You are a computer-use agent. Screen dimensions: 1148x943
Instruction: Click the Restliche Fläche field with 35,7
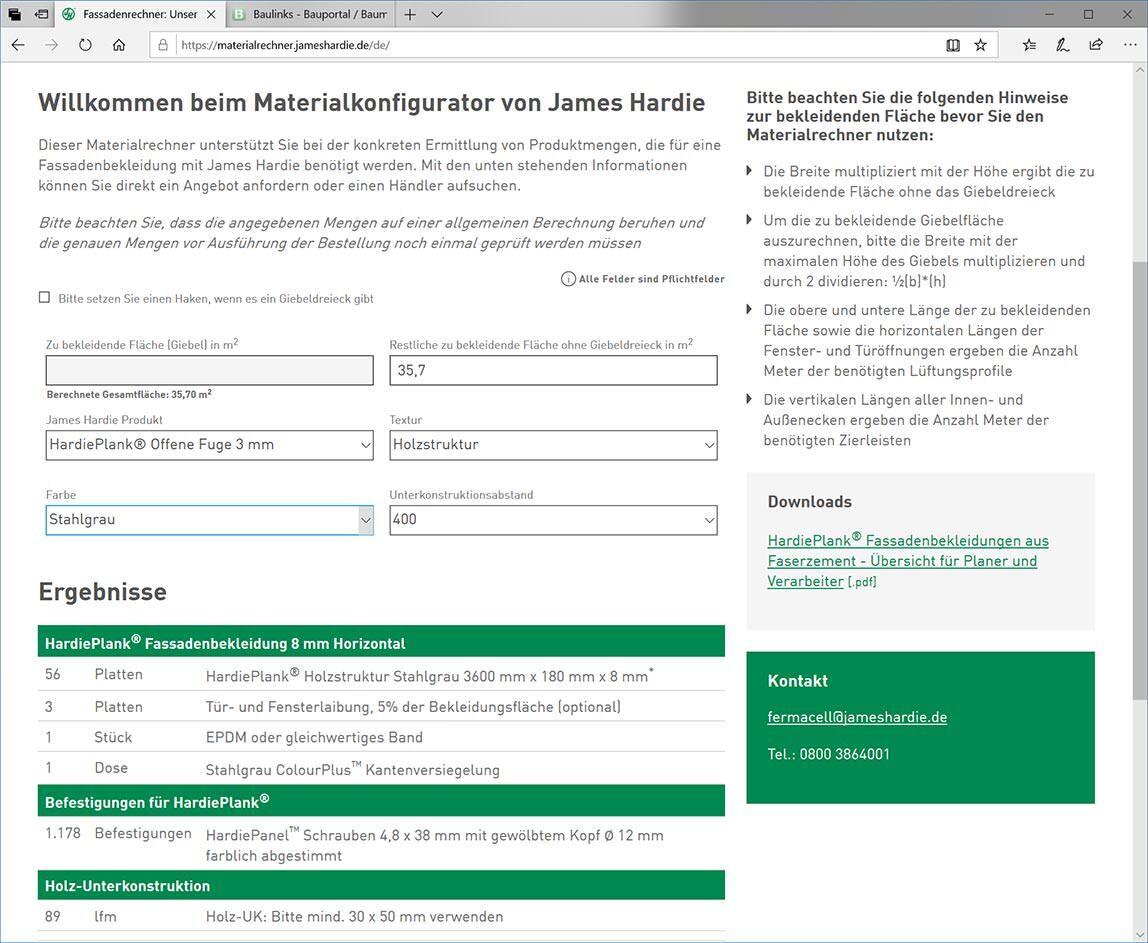click(554, 370)
